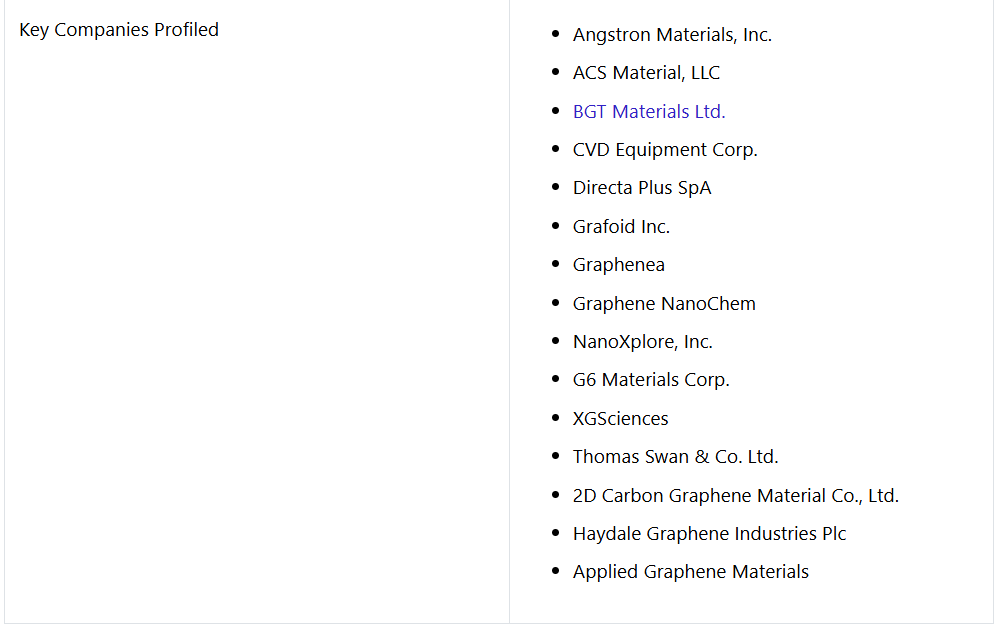Click the Key Companies Profiled heading

[x=119, y=30]
